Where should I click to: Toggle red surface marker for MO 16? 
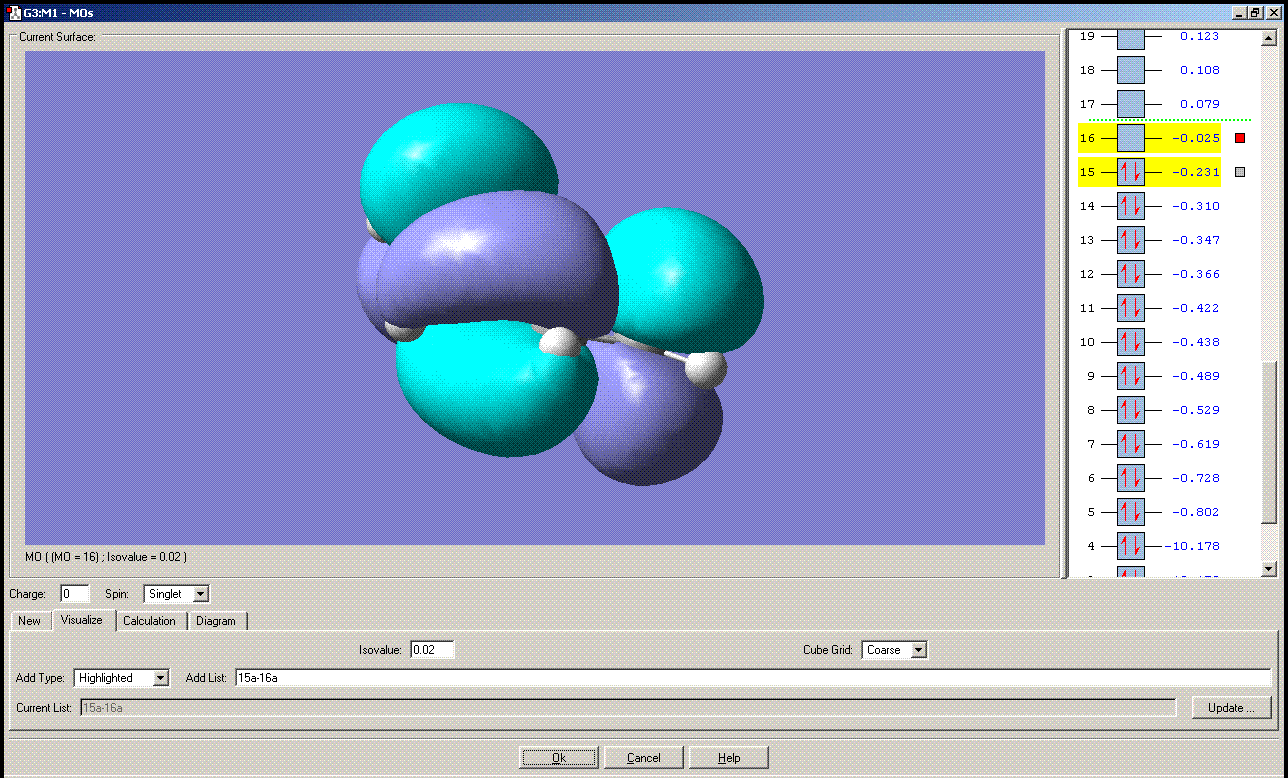coord(1240,138)
